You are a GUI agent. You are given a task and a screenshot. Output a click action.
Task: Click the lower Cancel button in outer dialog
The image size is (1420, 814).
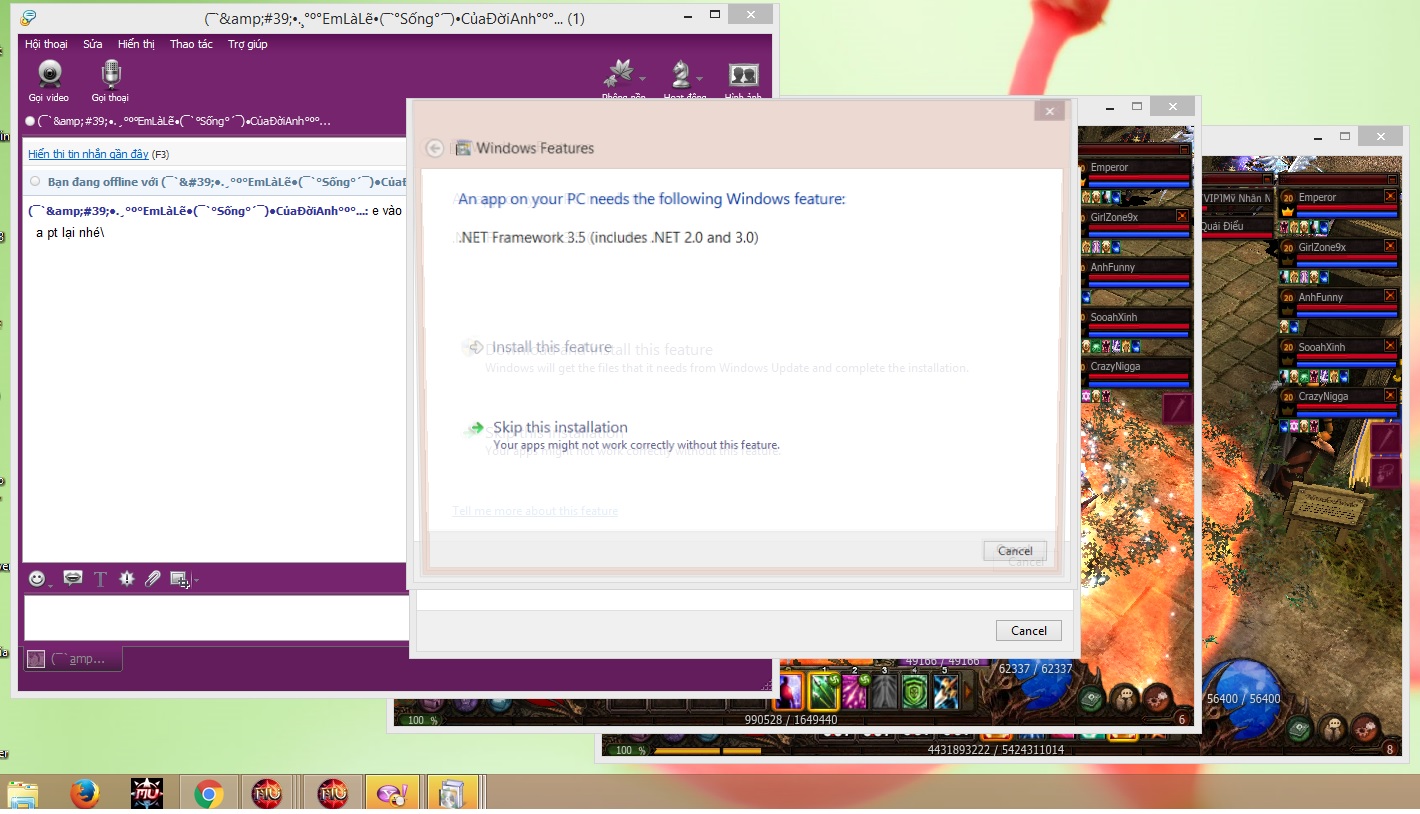1028,631
